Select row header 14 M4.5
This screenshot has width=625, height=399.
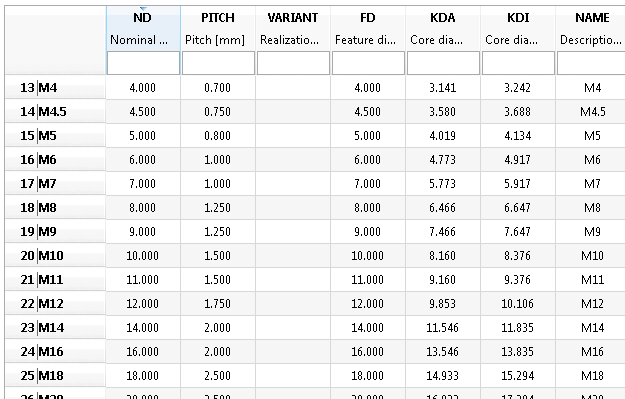(x=55, y=112)
